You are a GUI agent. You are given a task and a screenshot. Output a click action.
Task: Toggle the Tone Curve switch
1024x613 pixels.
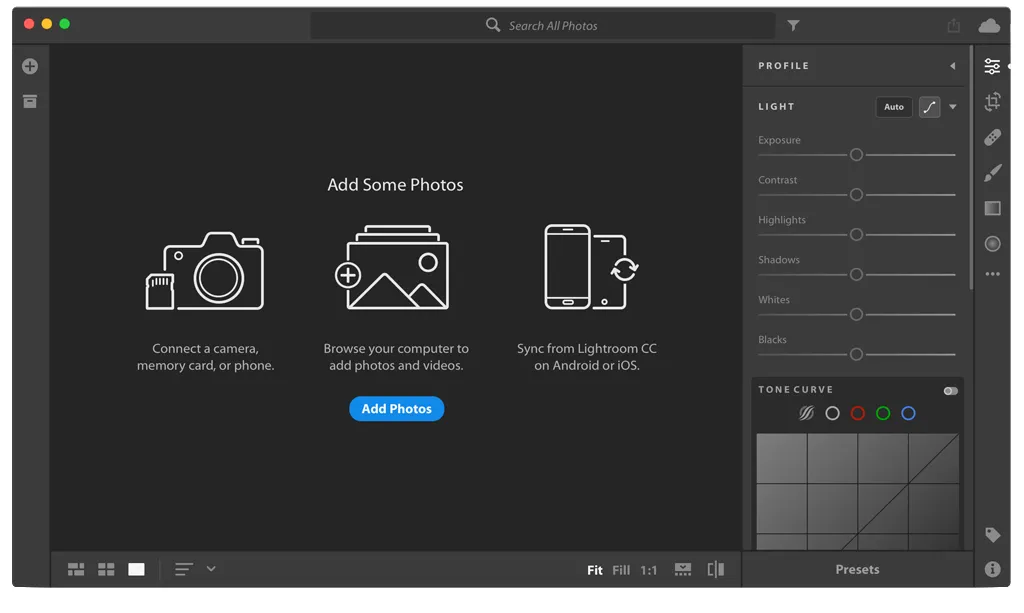coord(951,390)
